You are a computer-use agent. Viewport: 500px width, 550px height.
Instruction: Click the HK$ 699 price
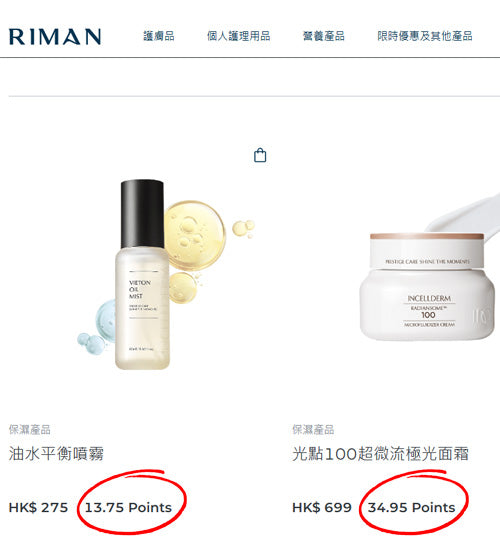tap(322, 508)
